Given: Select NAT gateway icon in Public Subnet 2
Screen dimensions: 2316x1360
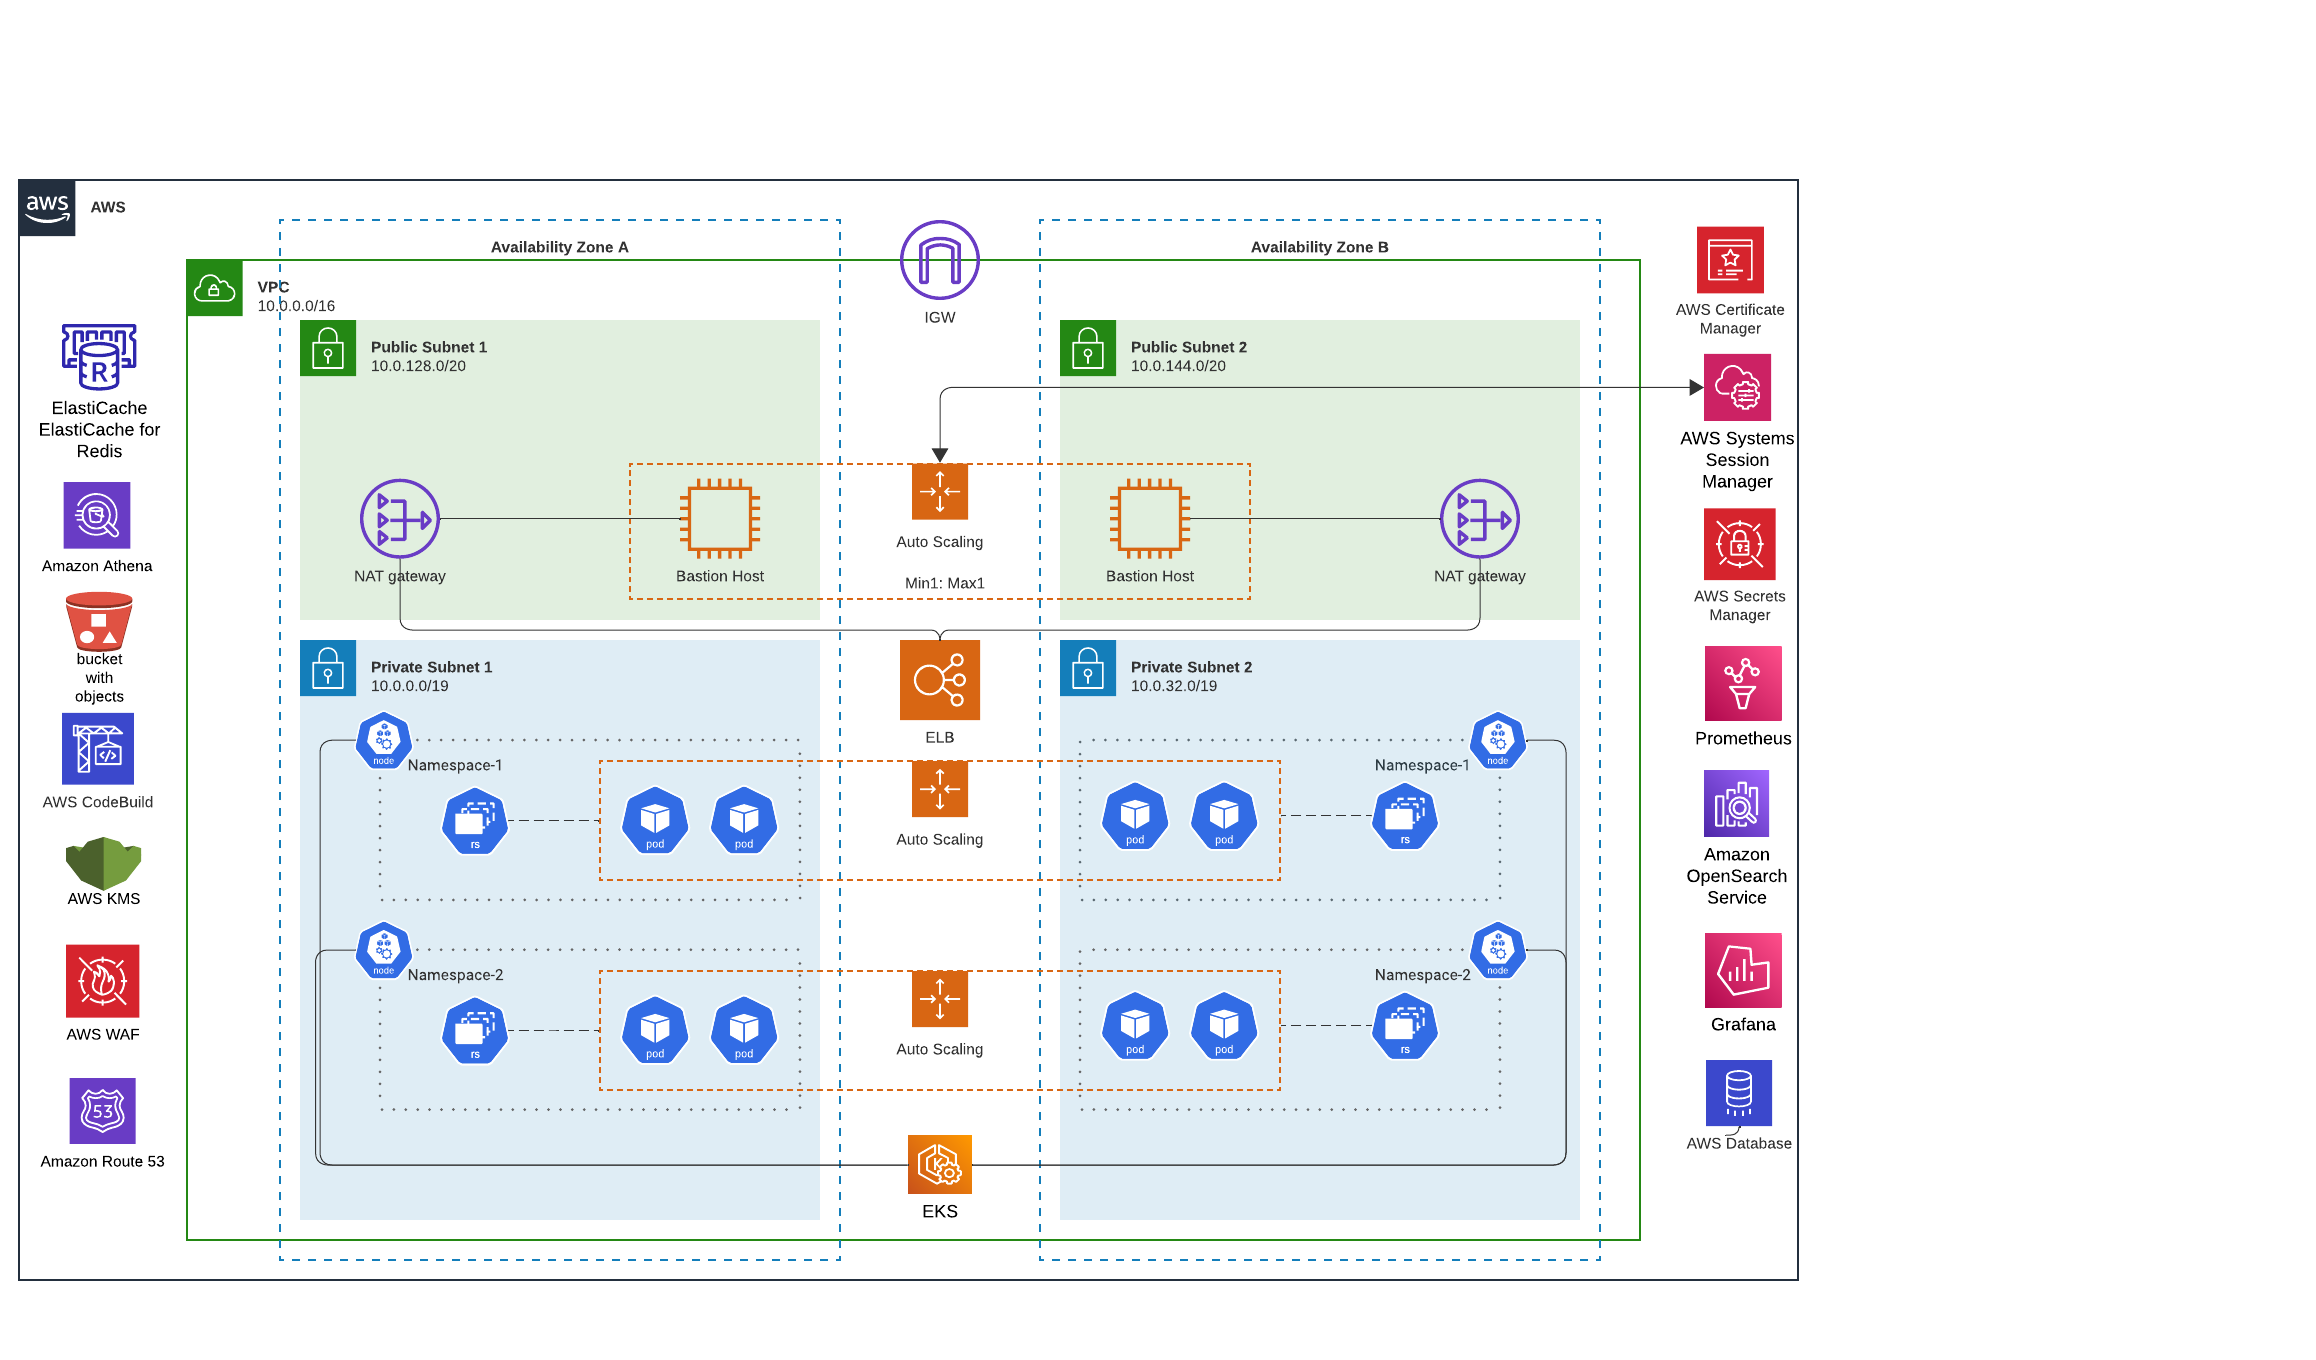Looking at the screenshot, I should click(x=1480, y=519).
